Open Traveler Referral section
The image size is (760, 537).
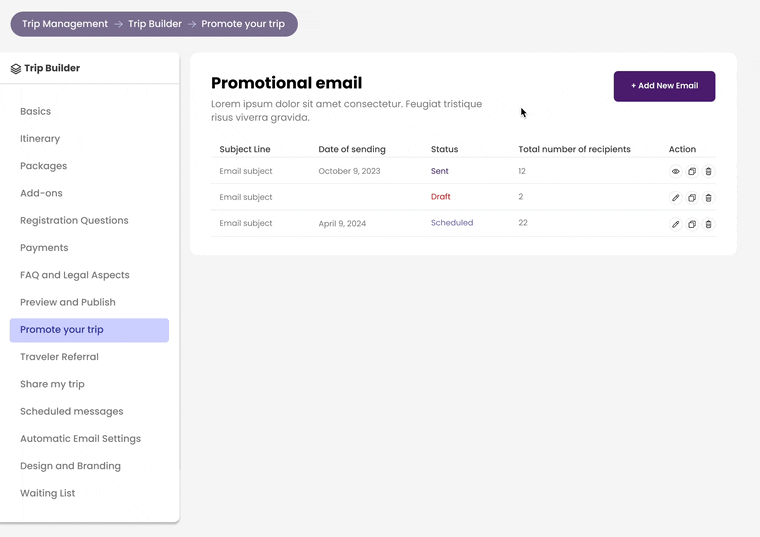pos(59,357)
